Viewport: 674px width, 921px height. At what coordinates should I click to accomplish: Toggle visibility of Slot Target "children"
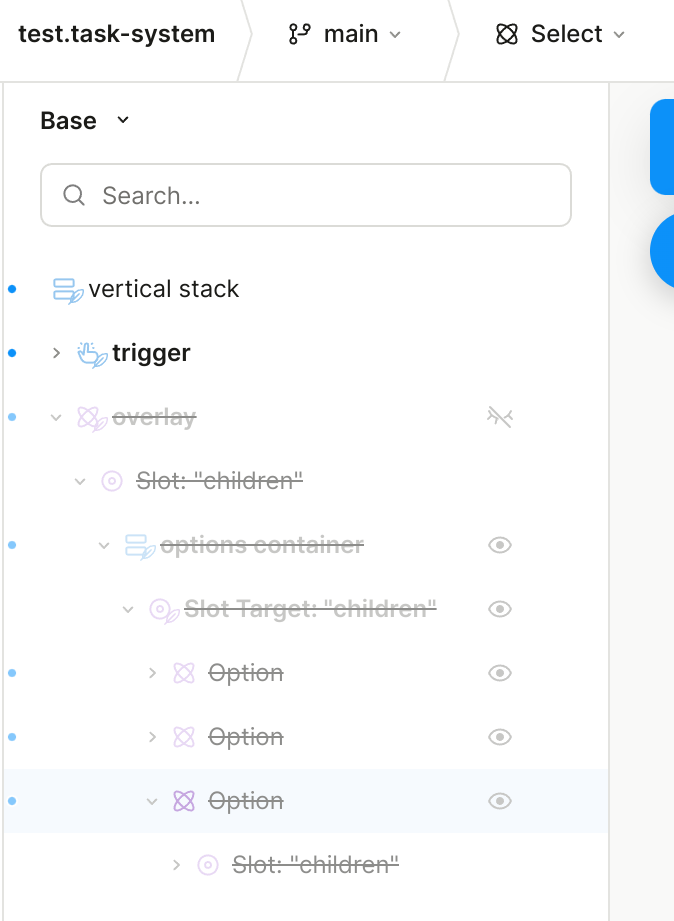500,609
